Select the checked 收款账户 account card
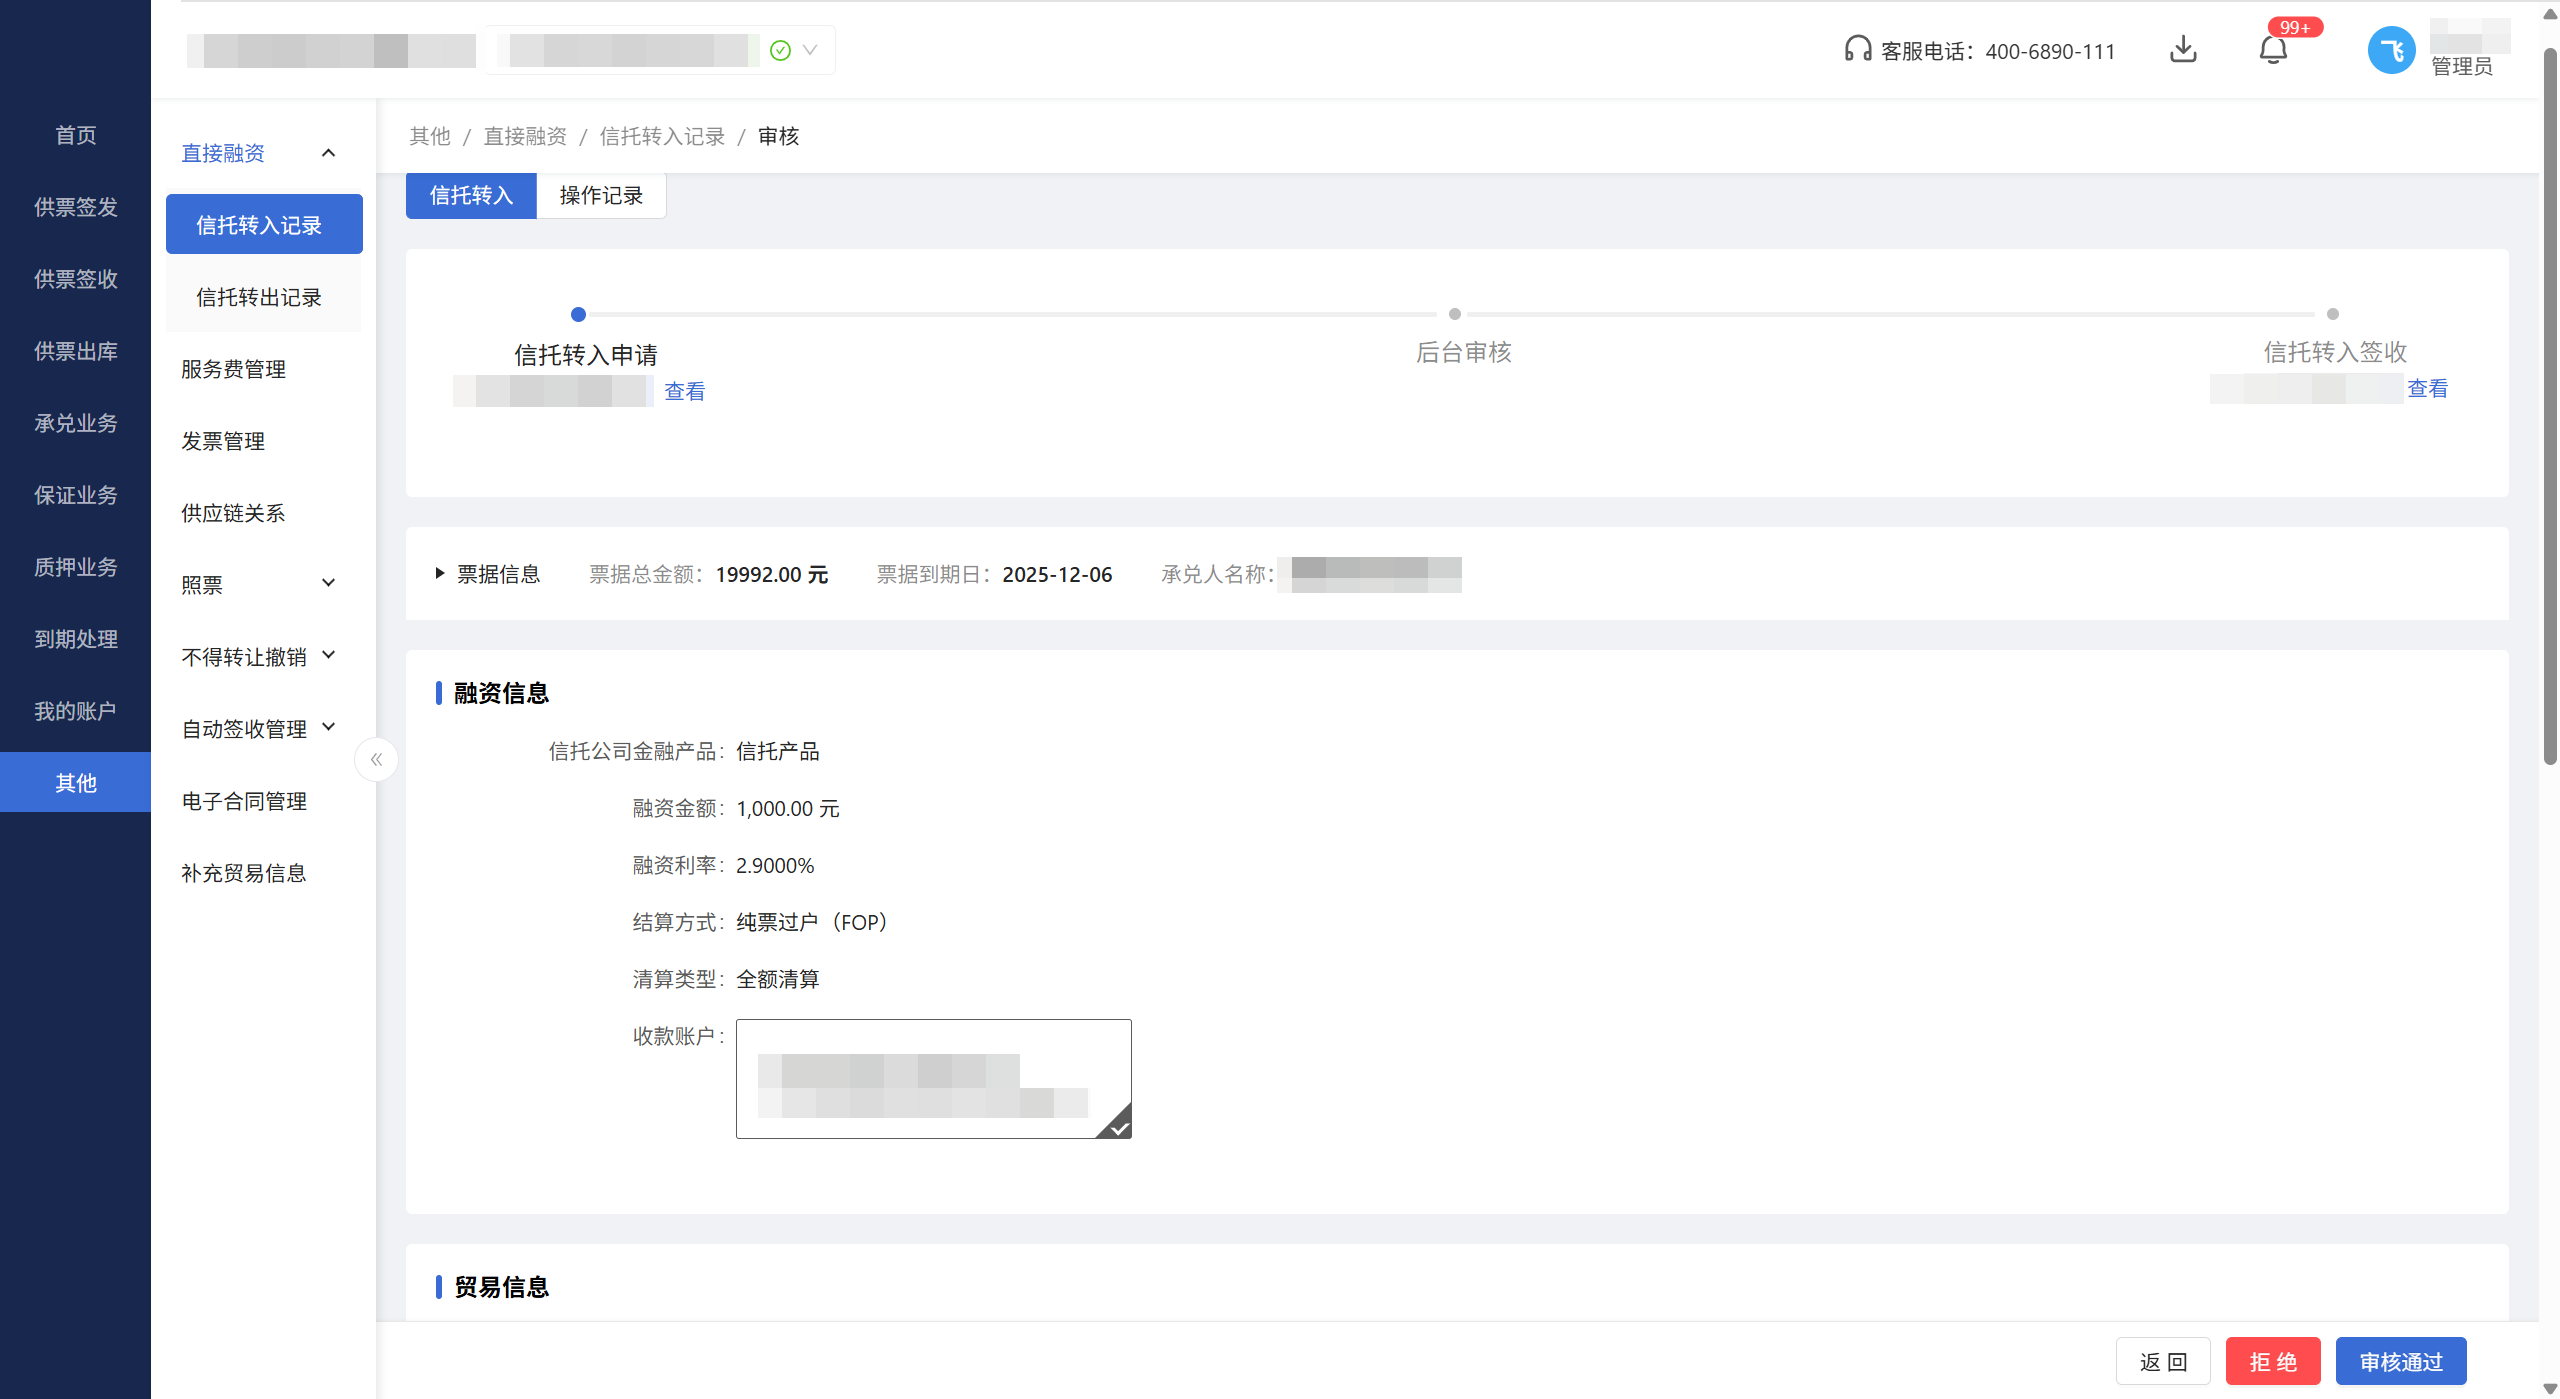 coord(933,1079)
